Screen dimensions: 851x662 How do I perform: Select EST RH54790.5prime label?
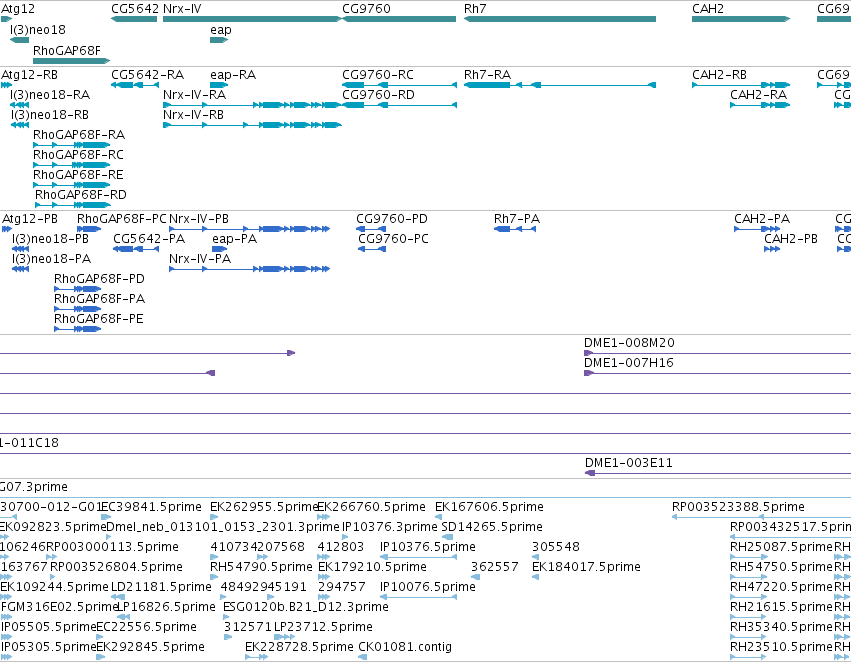pyautogui.click(x=261, y=567)
